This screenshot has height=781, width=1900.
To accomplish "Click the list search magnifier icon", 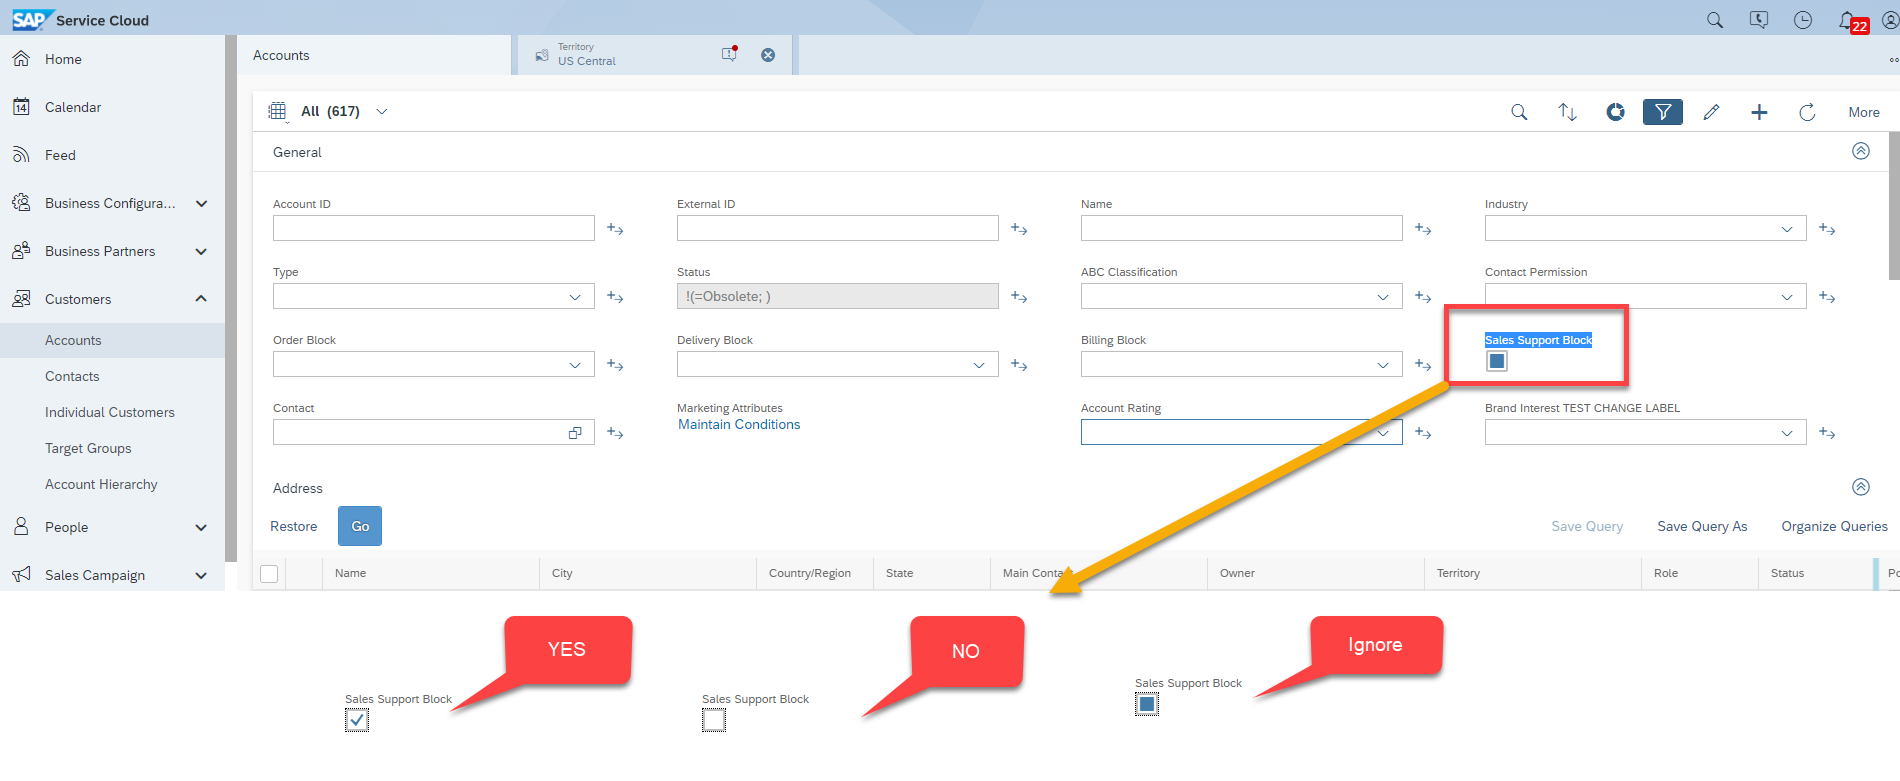I will coord(1519,112).
